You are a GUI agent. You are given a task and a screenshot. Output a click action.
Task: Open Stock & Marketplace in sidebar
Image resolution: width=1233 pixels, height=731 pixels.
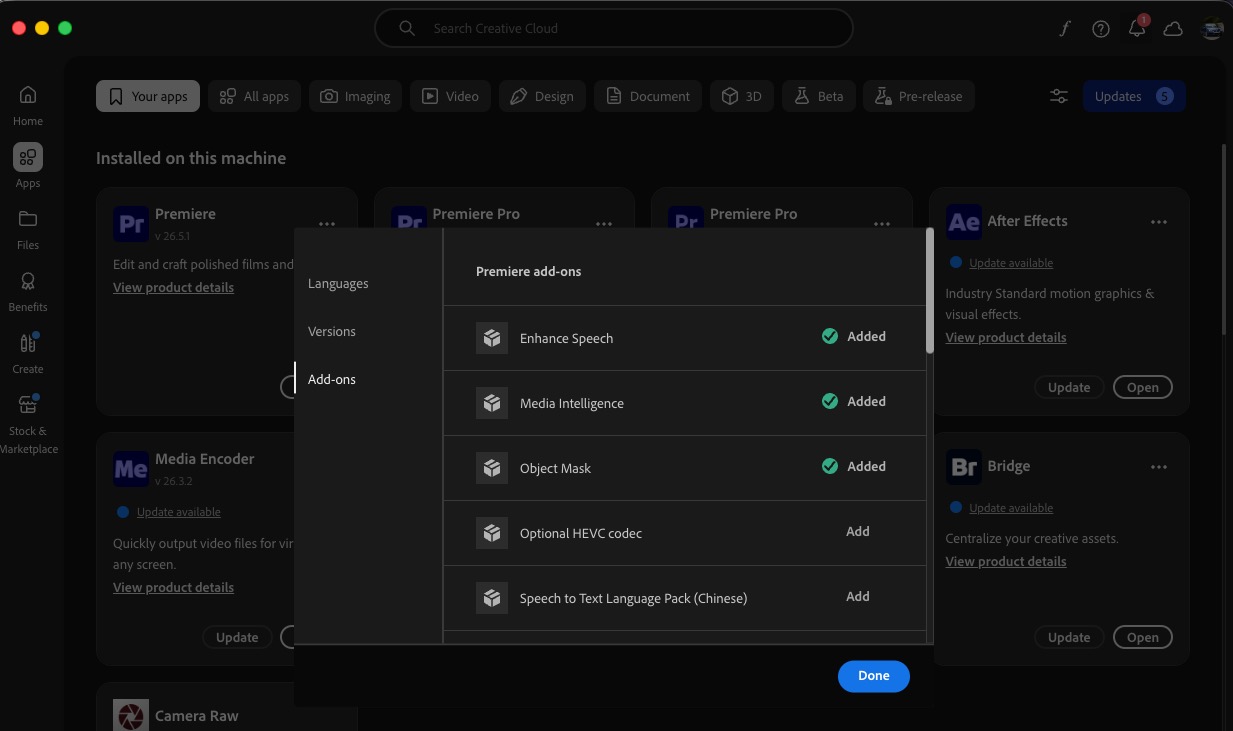pos(28,424)
